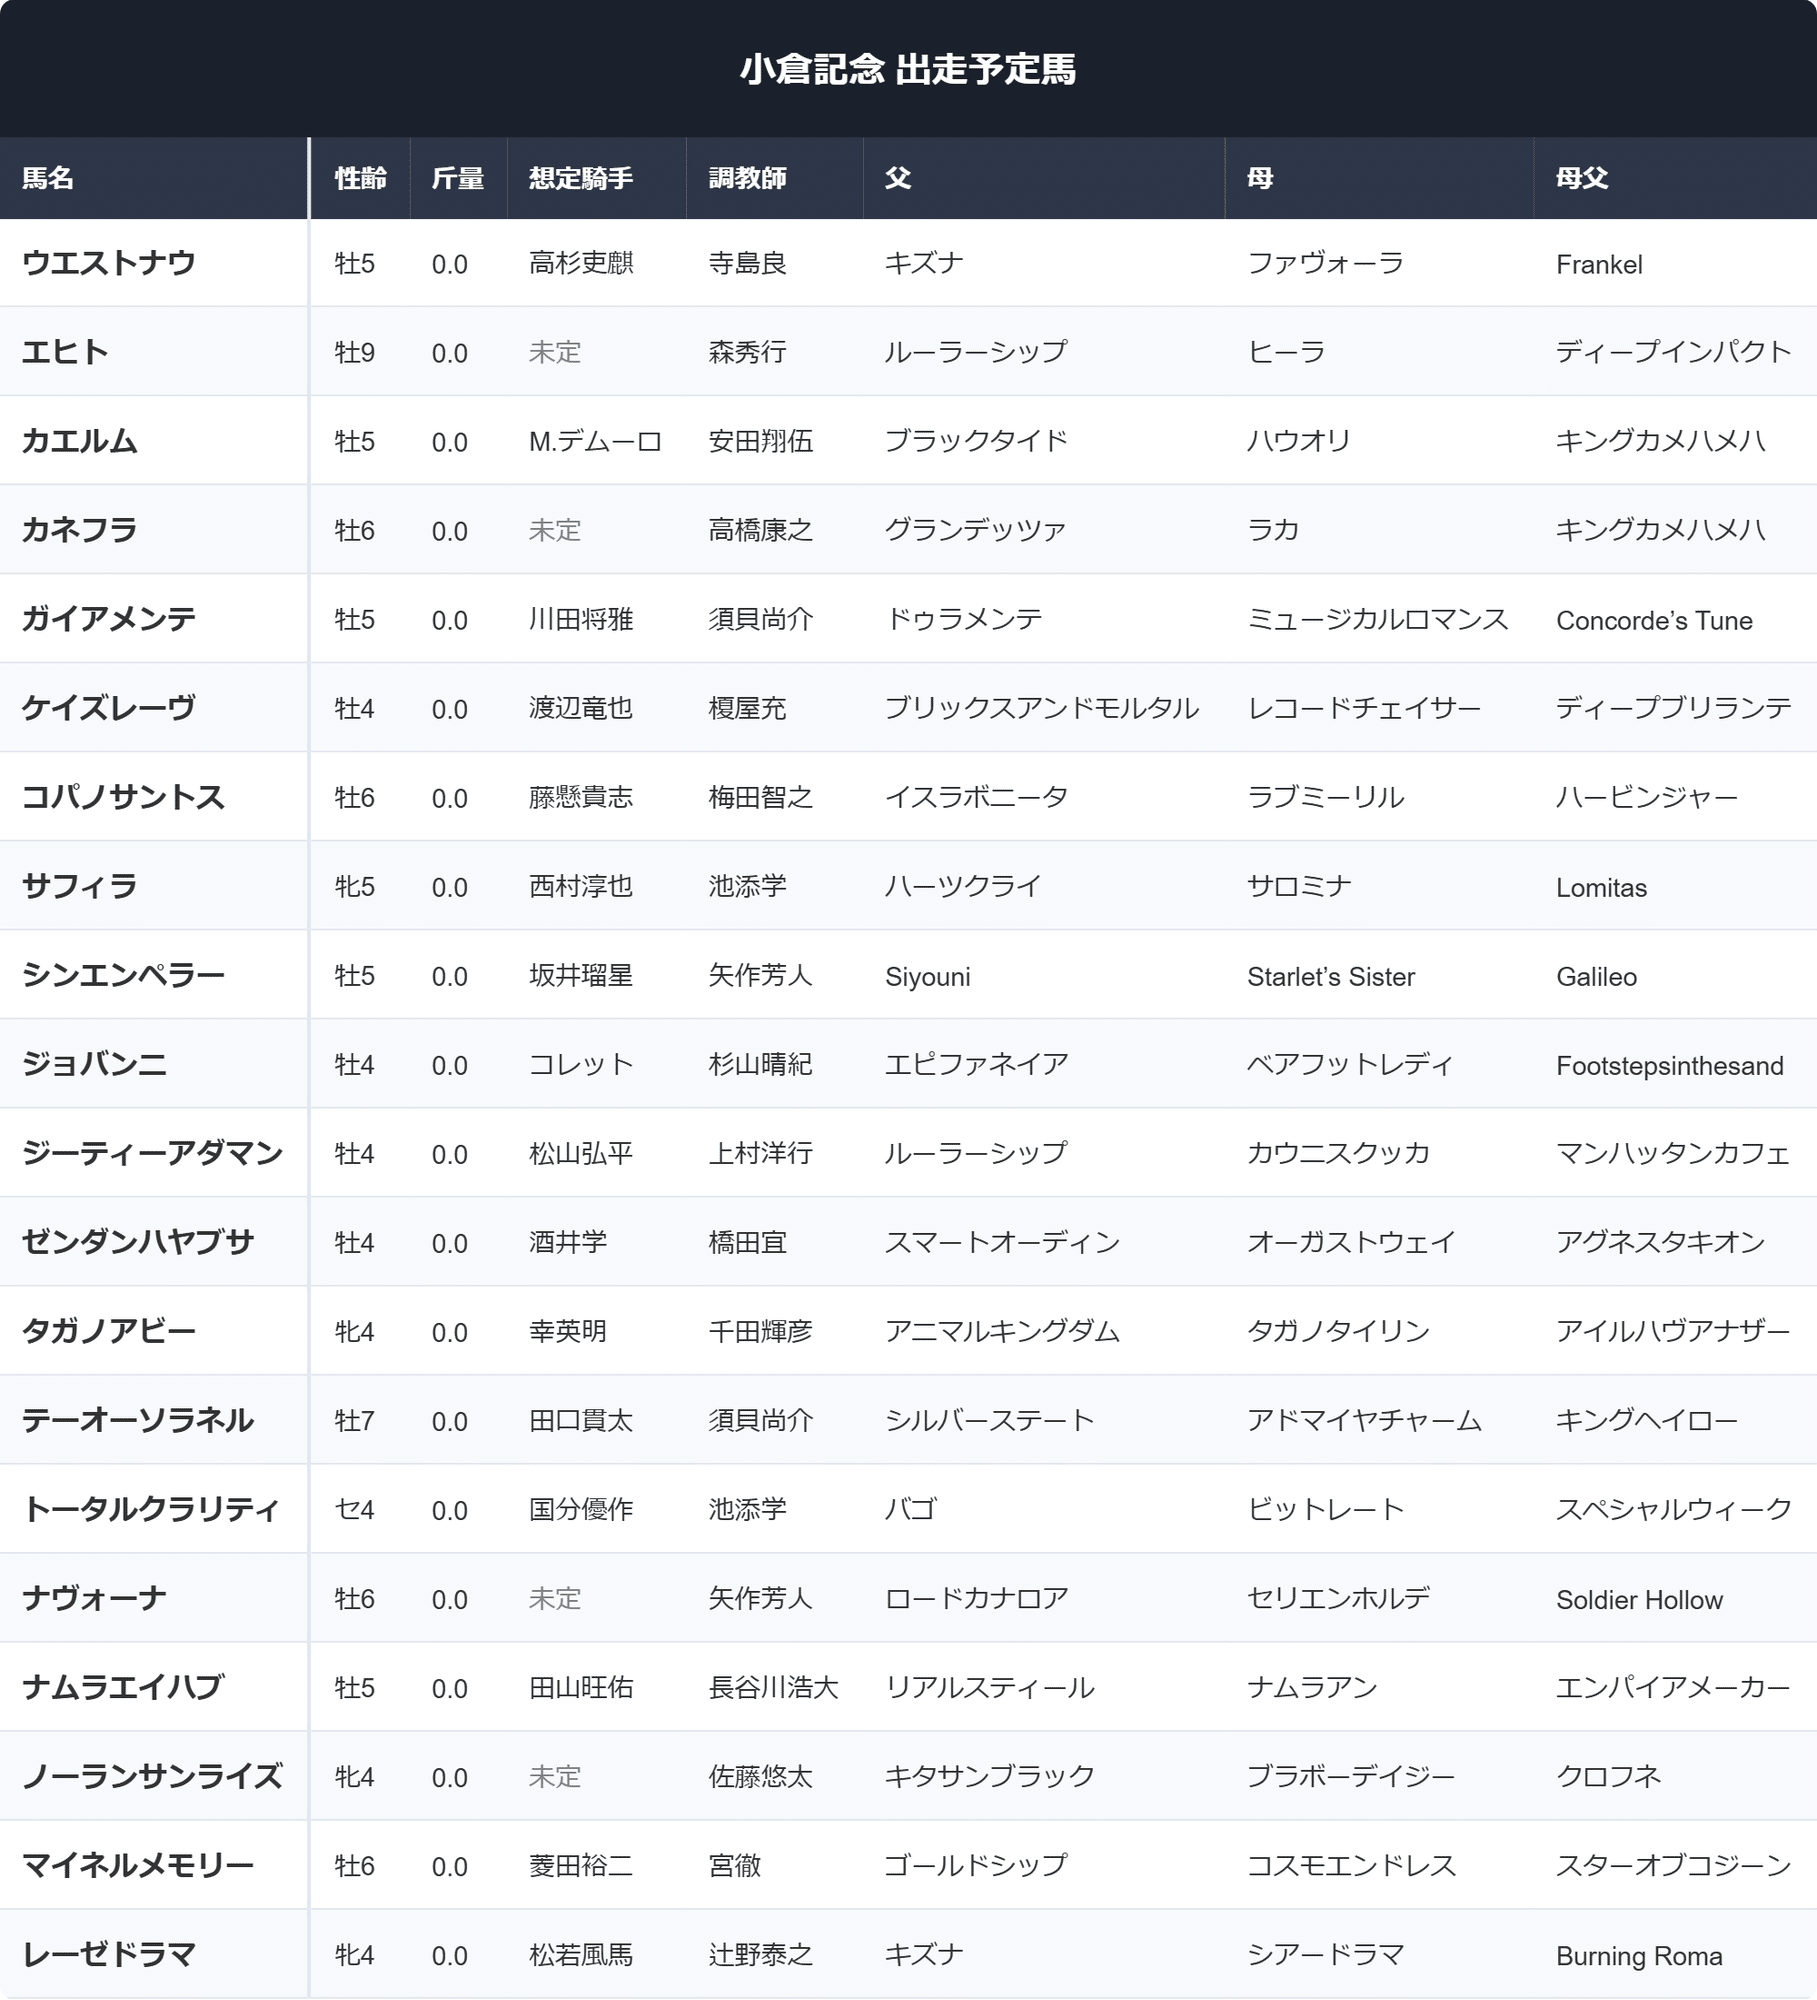
Task: Select dam ミュージカルロマンス
Action: click(1377, 619)
